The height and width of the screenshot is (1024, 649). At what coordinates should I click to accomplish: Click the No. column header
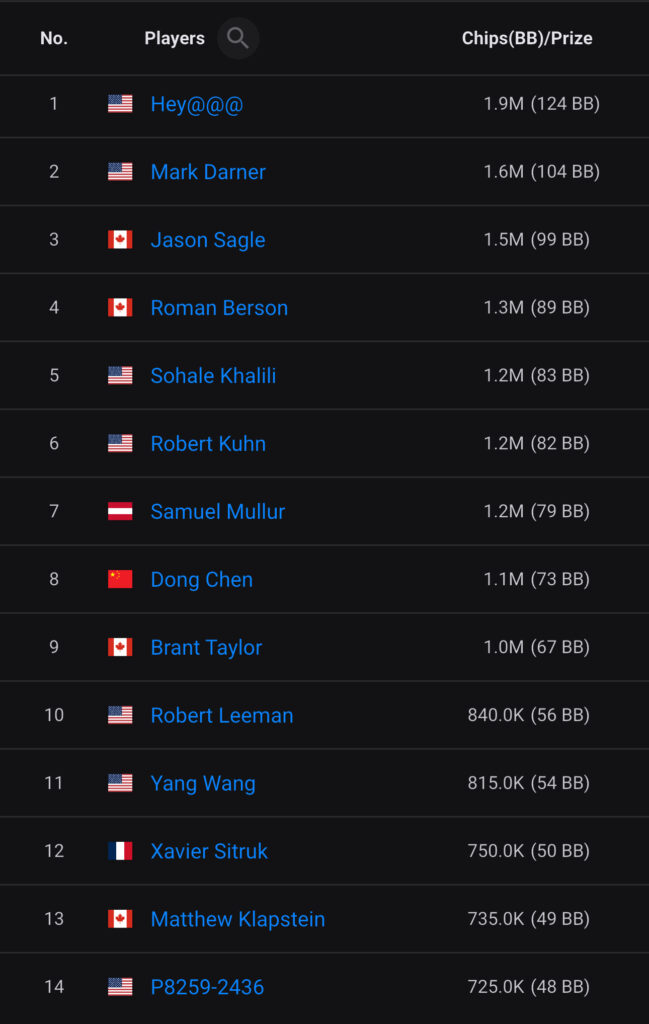click(54, 39)
